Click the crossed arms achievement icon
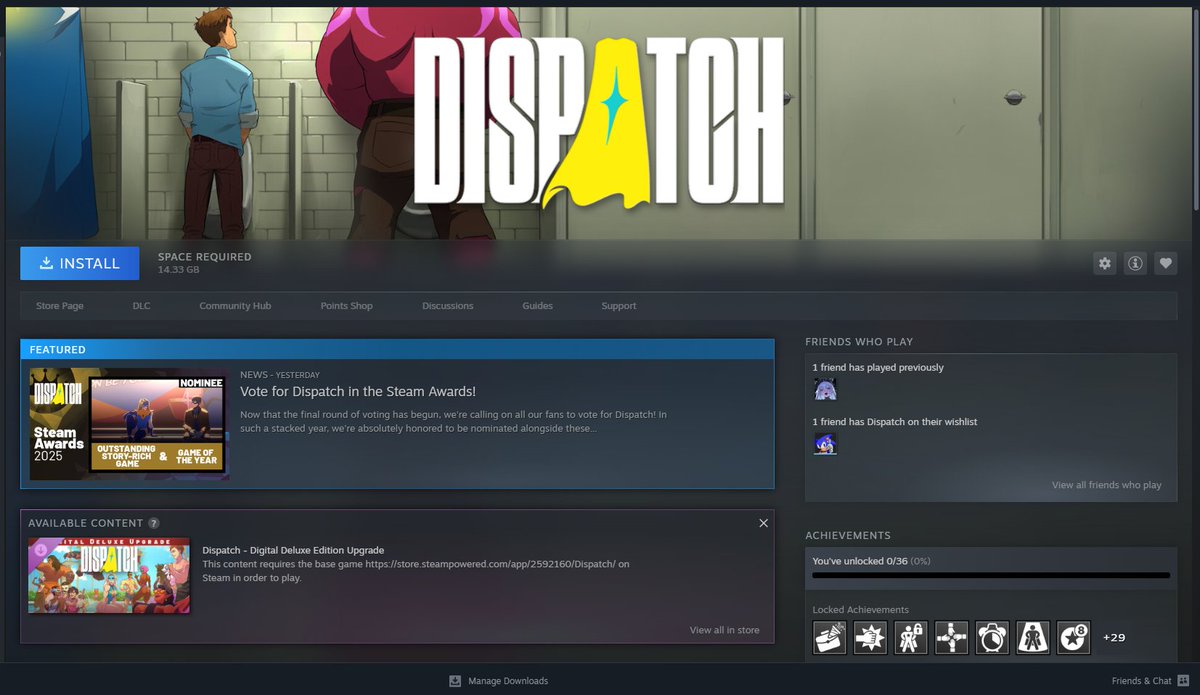Image resolution: width=1200 pixels, height=695 pixels. tap(950, 637)
